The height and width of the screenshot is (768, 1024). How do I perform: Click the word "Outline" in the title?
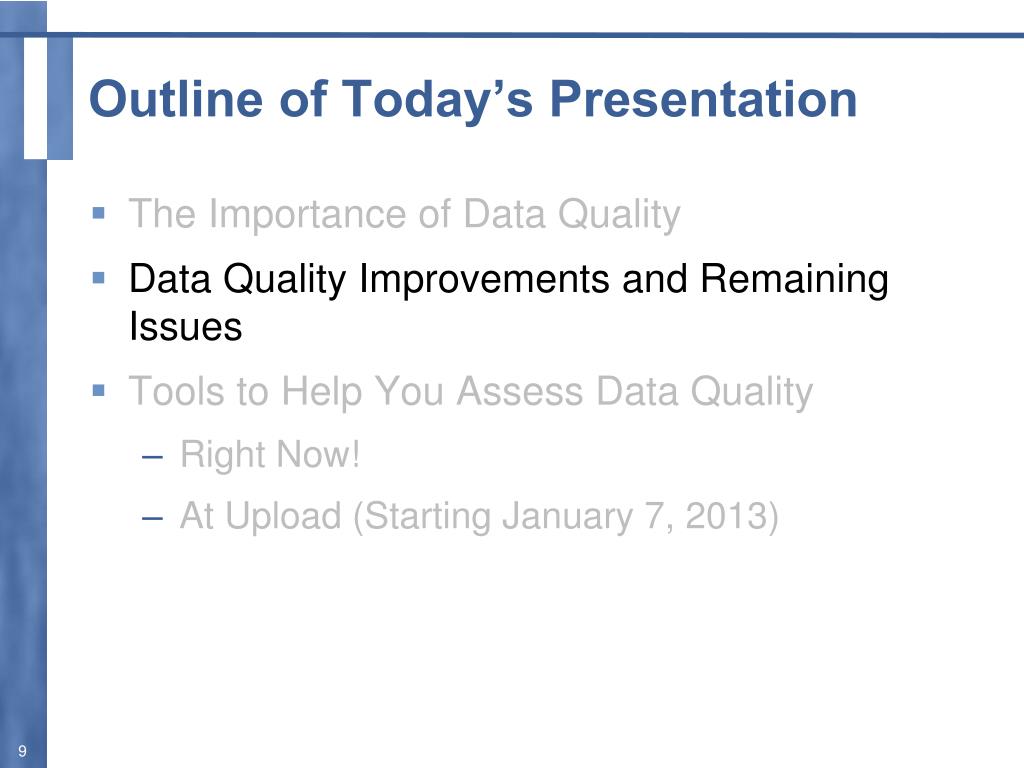177,99
